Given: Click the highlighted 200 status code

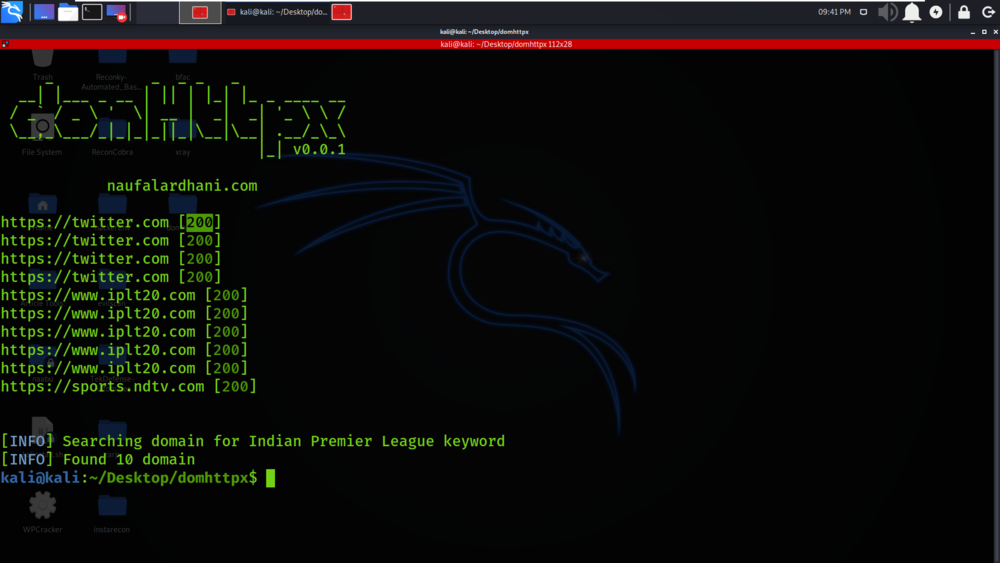Looking at the screenshot, I should [x=200, y=222].
